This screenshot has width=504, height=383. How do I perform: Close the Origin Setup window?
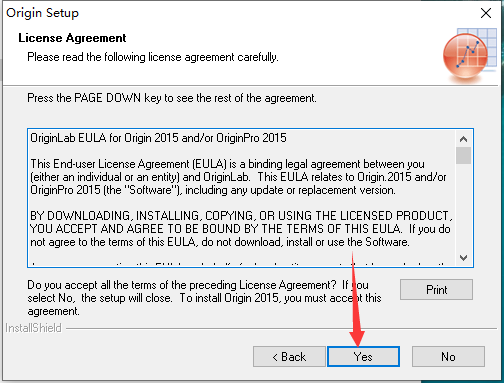[x=486, y=13]
